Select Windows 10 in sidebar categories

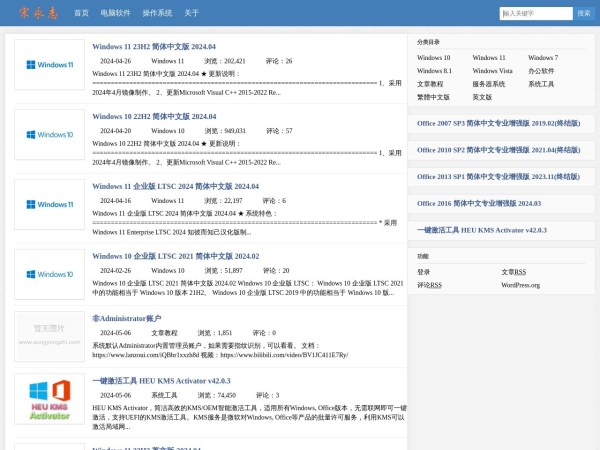[x=434, y=58]
